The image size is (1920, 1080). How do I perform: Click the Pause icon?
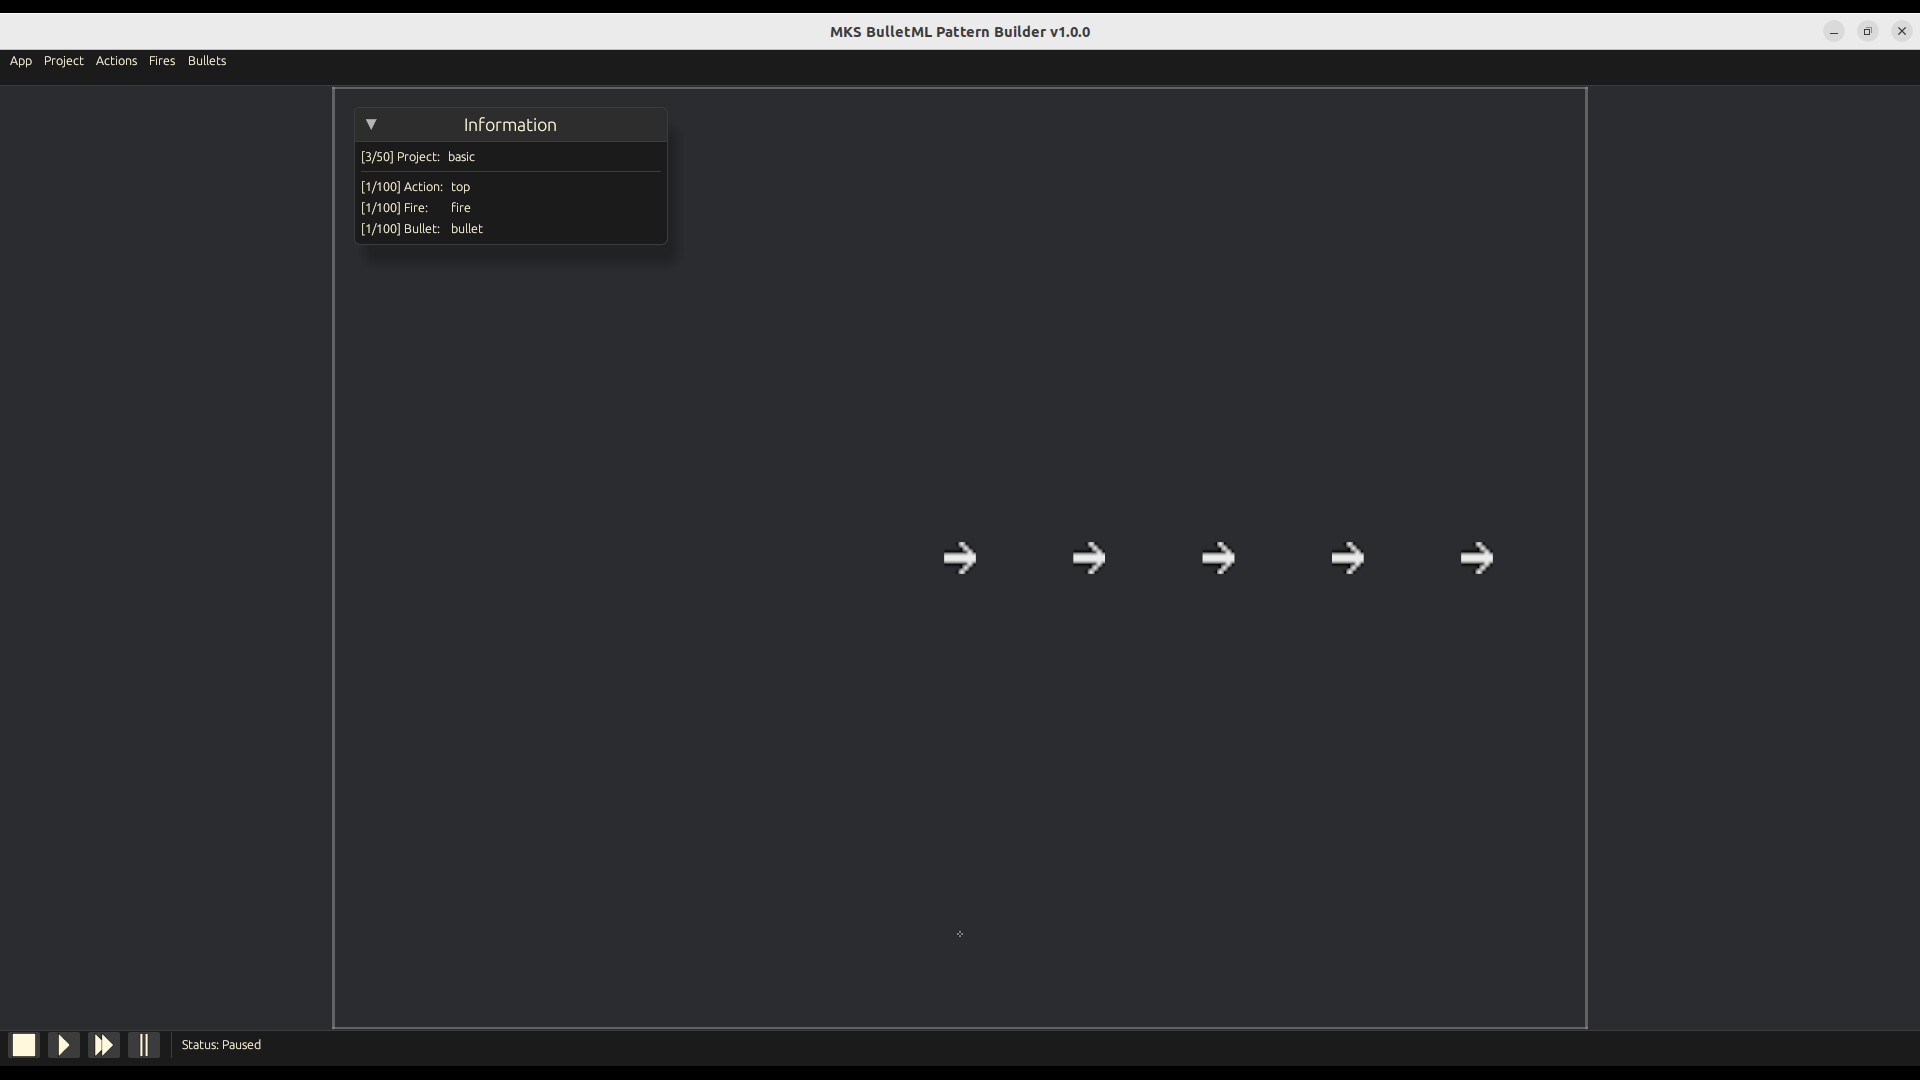click(144, 1044)
